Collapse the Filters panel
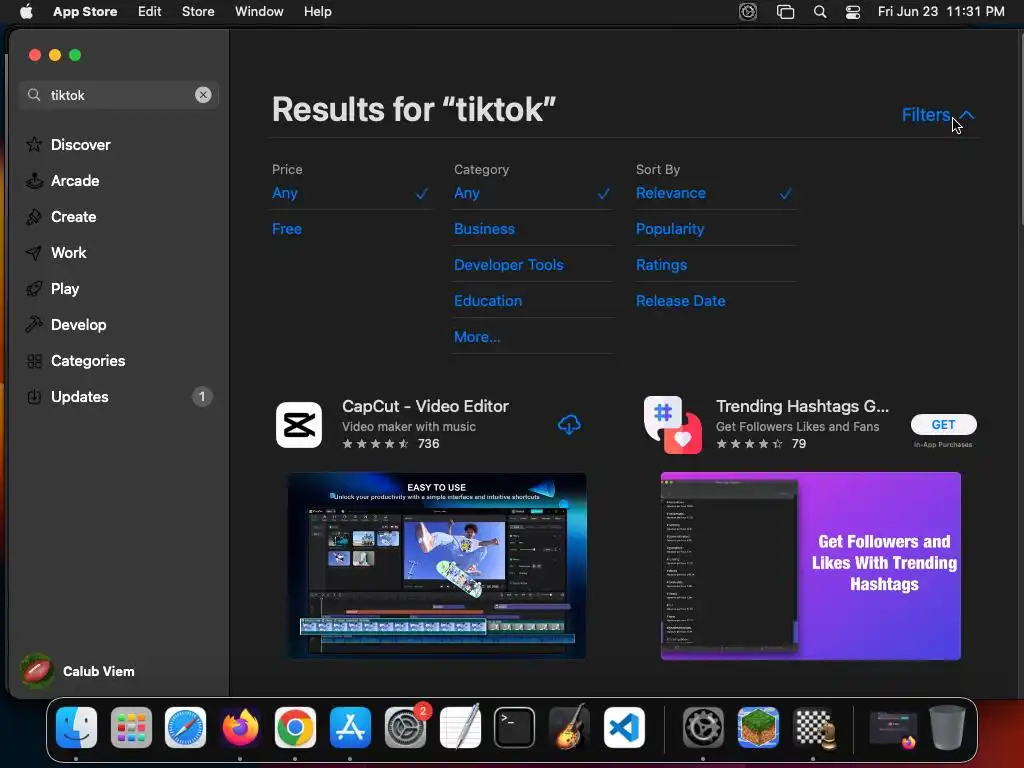 click(938, 115)
